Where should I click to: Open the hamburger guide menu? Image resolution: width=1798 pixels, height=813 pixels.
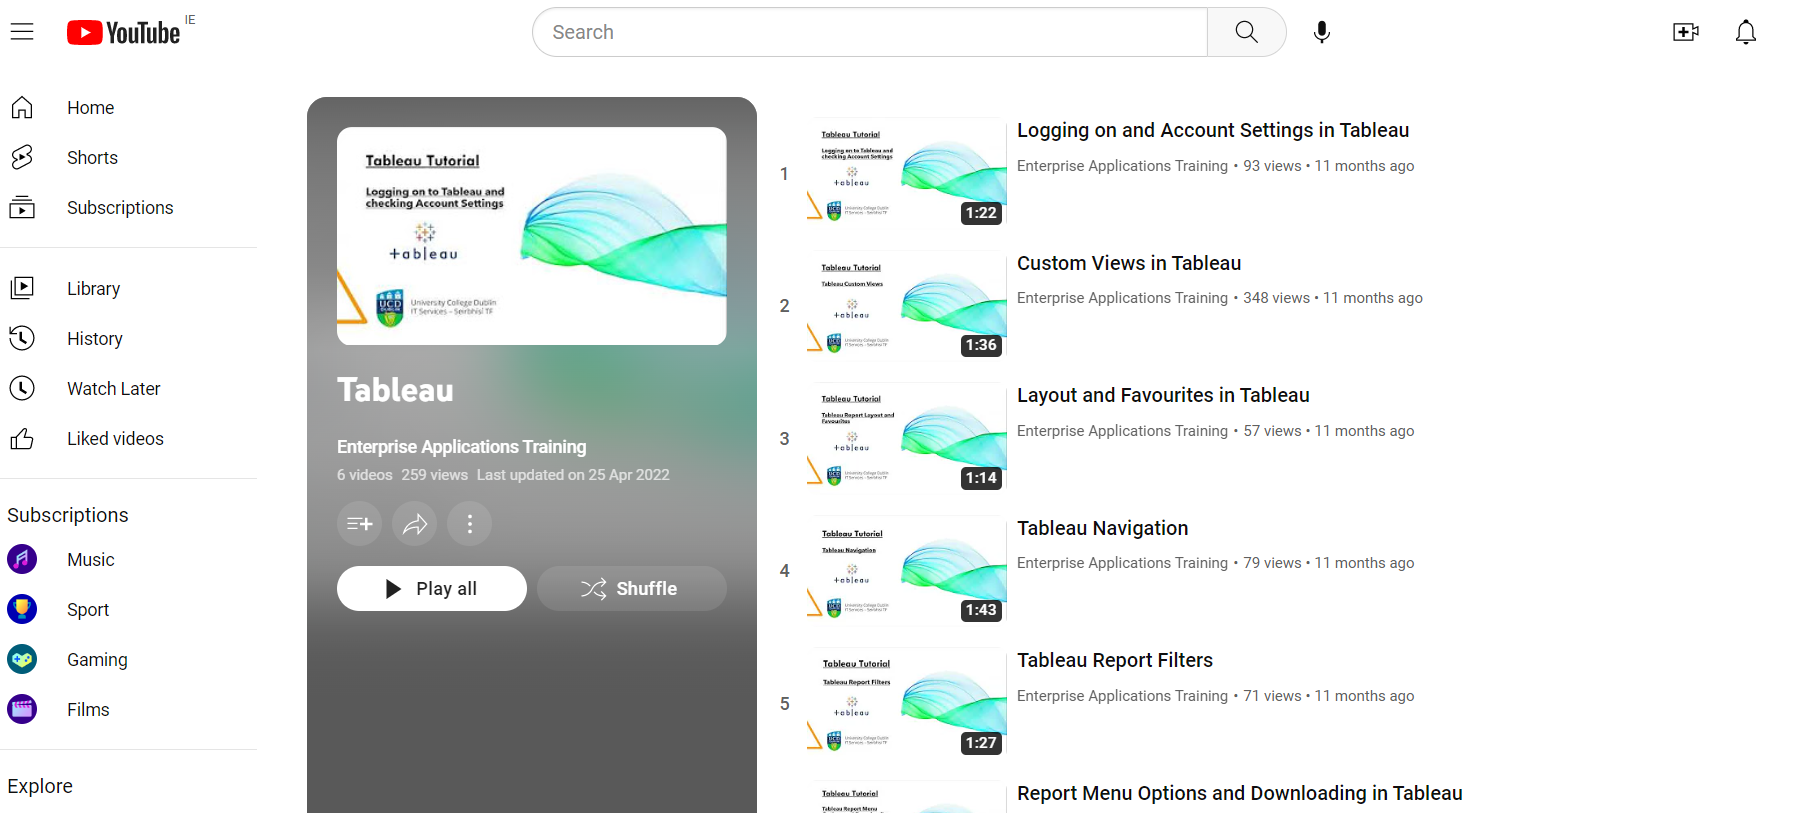coord(22,32)
